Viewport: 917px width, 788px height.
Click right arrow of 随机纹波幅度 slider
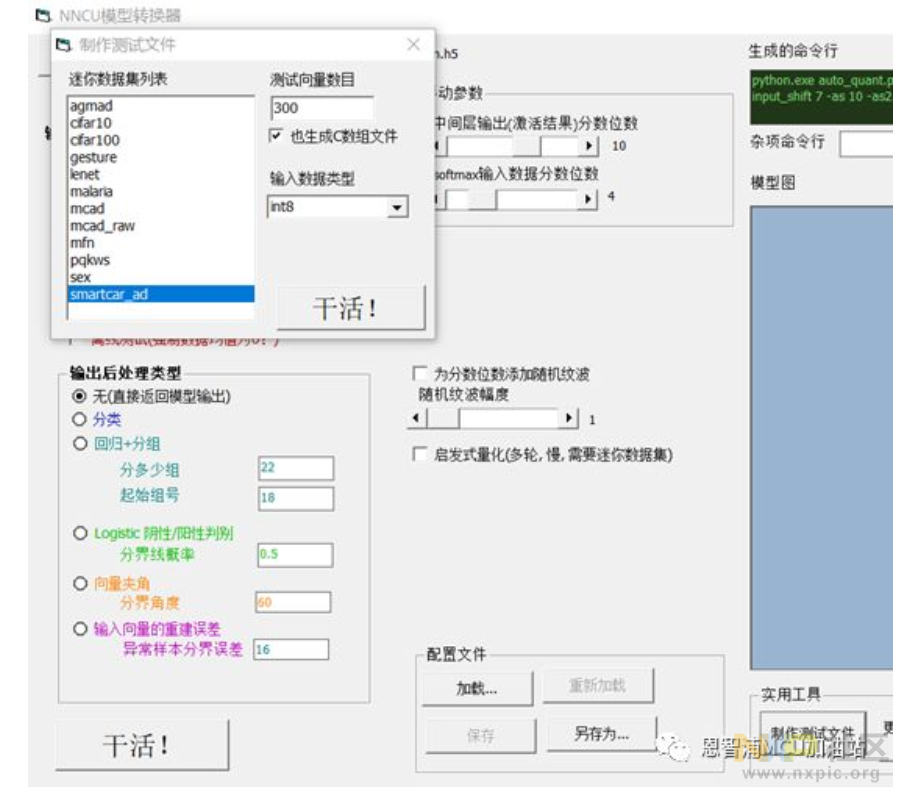click(x=570, y=419)
